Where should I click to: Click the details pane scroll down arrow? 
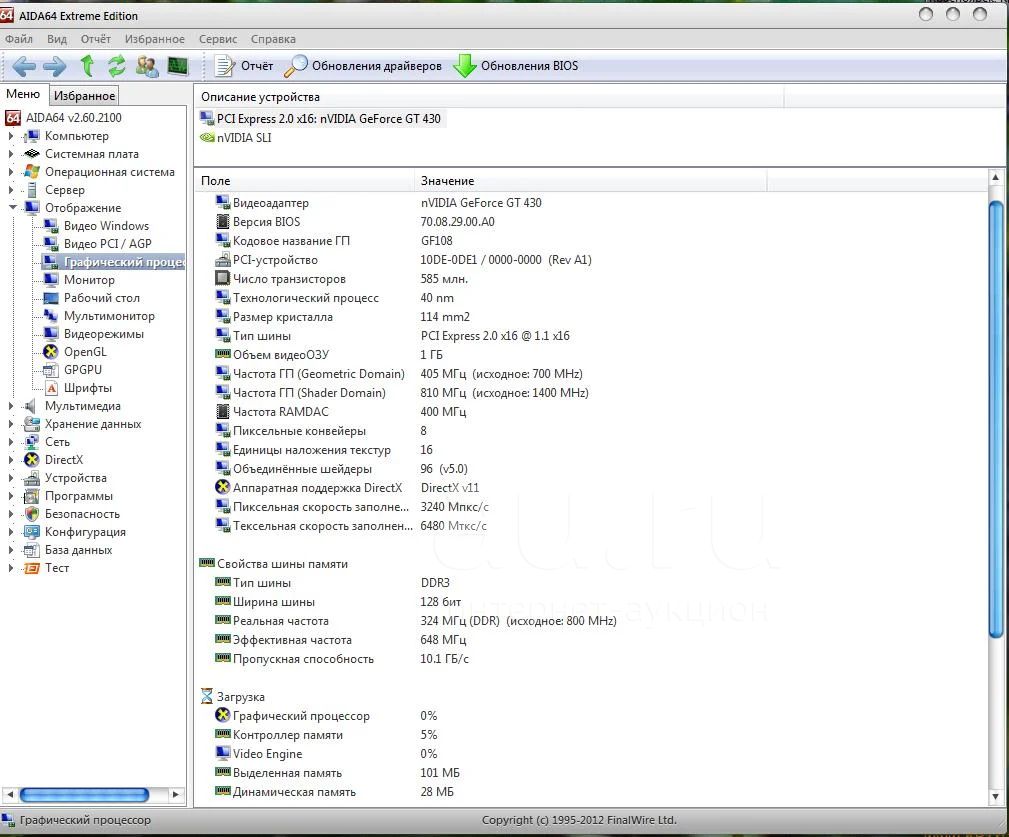coord(995,796)
